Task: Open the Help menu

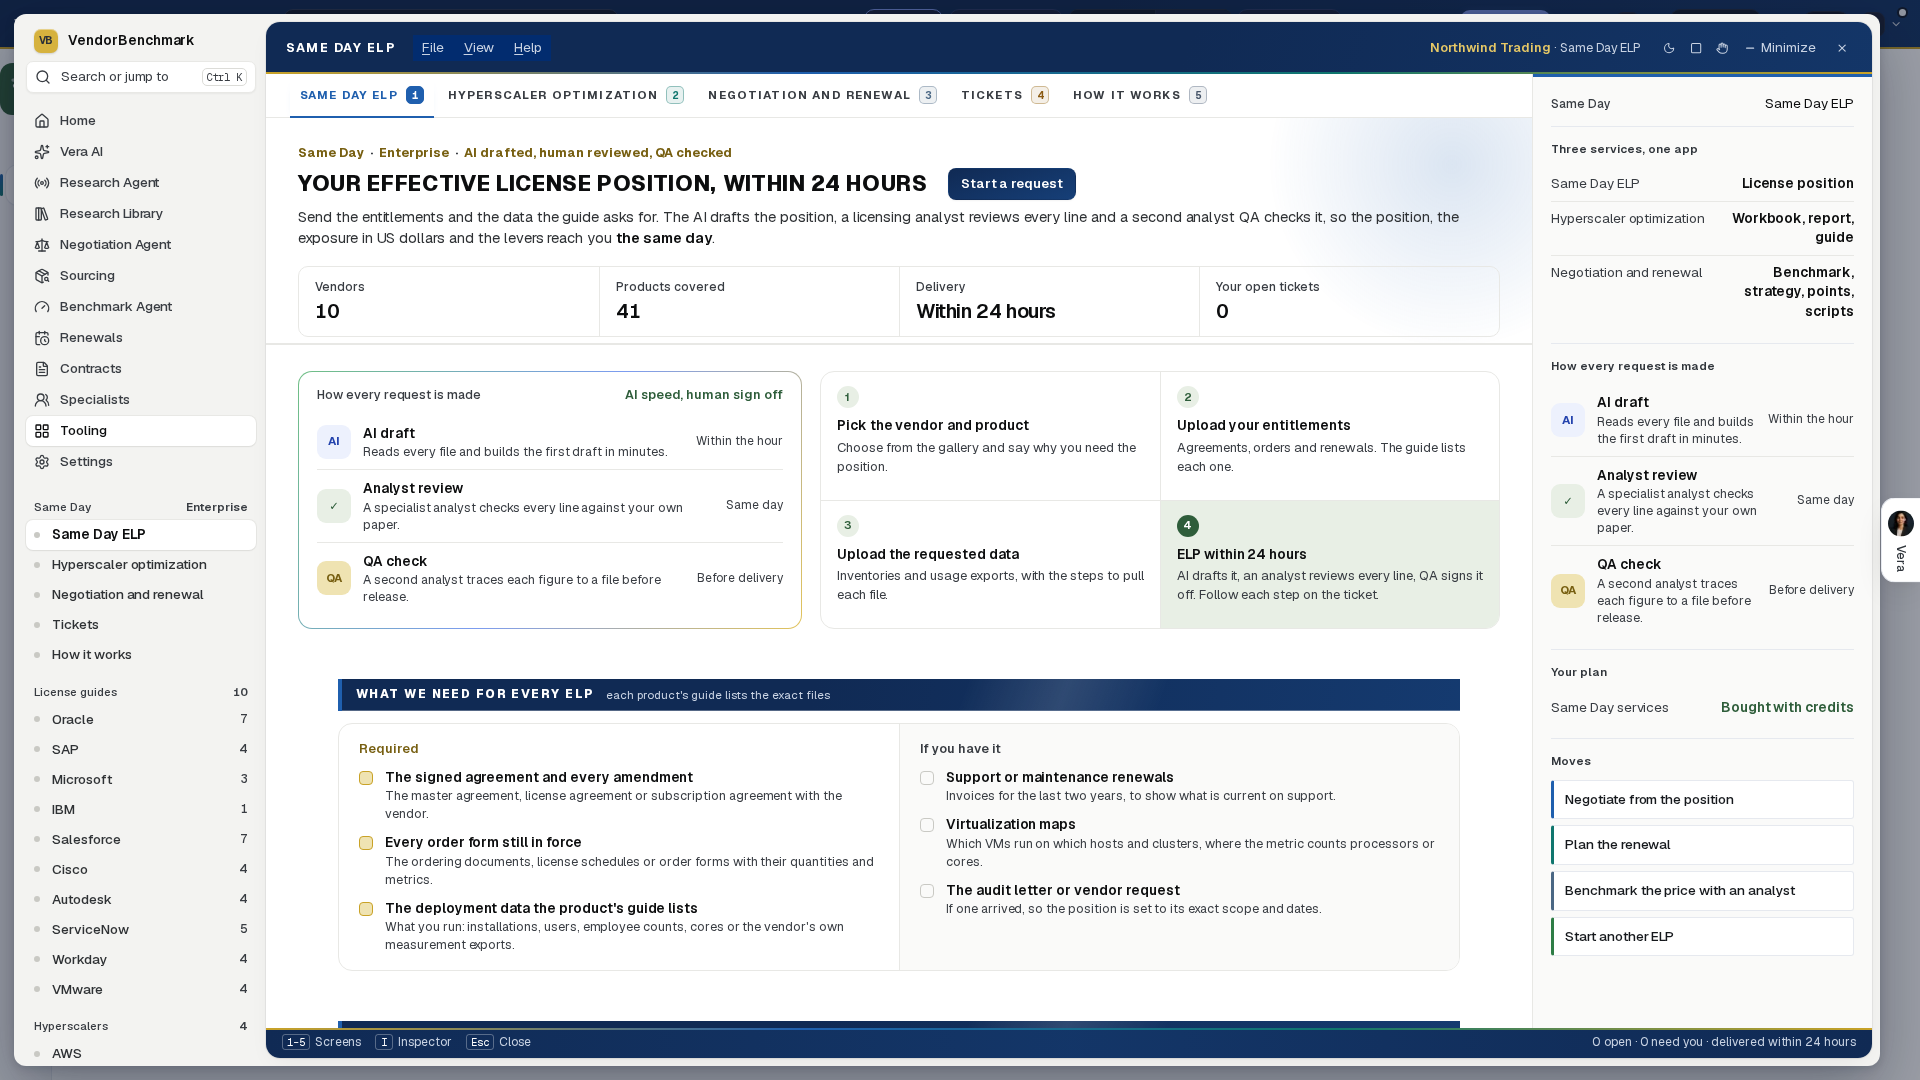Action: (x=528, y=48)
